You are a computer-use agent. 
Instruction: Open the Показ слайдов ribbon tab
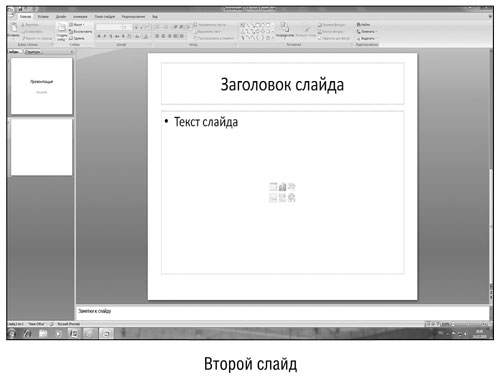tap(105, 17)
